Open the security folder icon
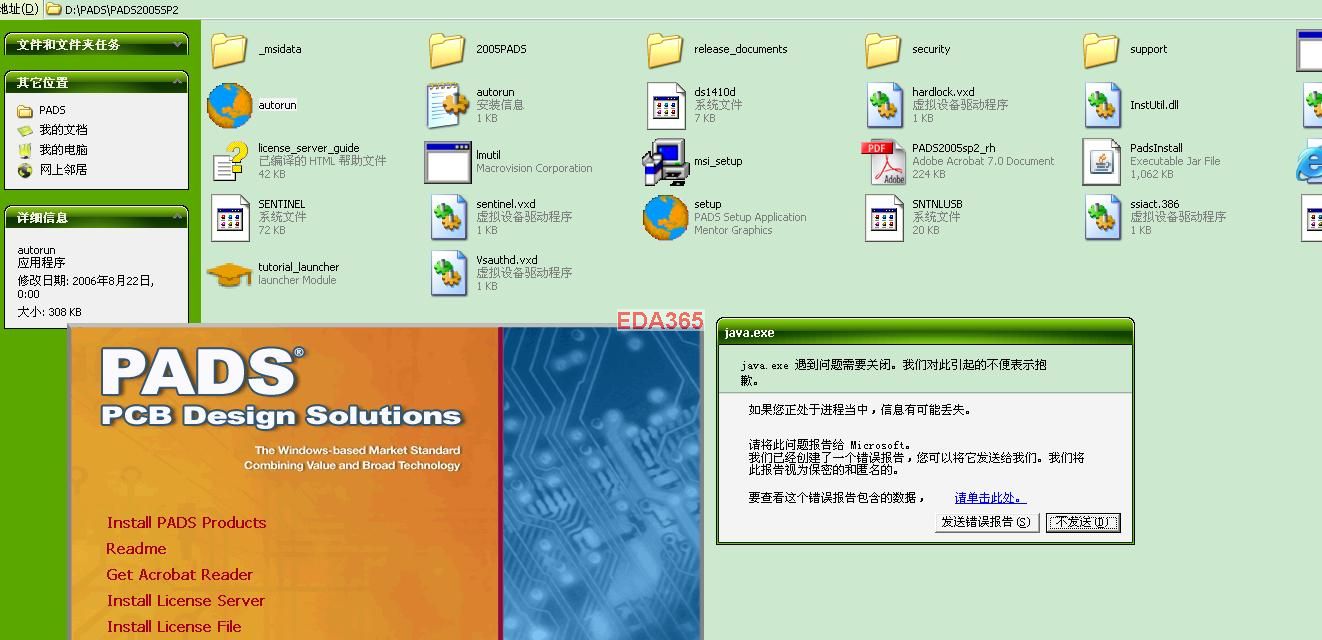Screen dimensions: 1322x640 click(x=883, y=49)
